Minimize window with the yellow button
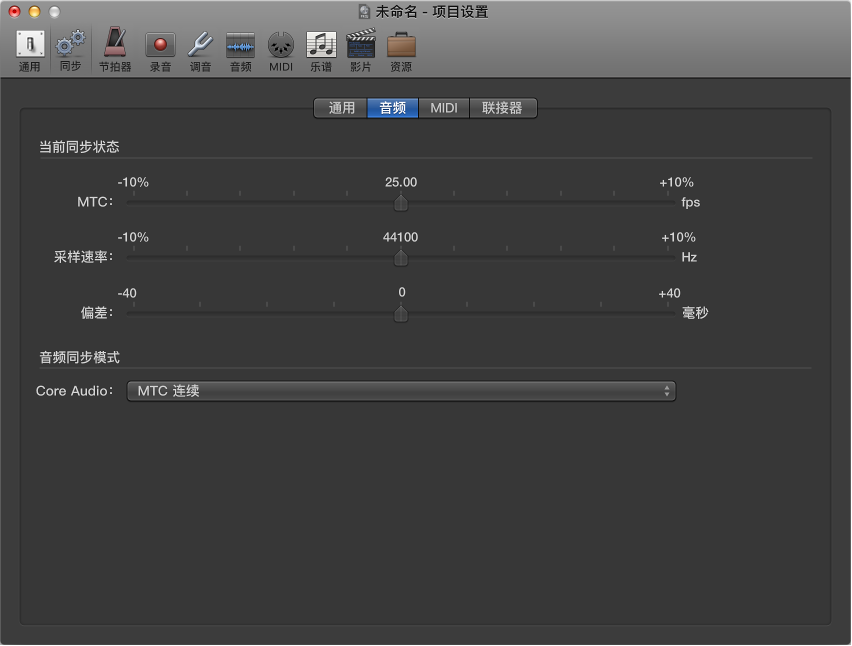The width and height of the screenshot is (852, 646). [x=34, y=11]
